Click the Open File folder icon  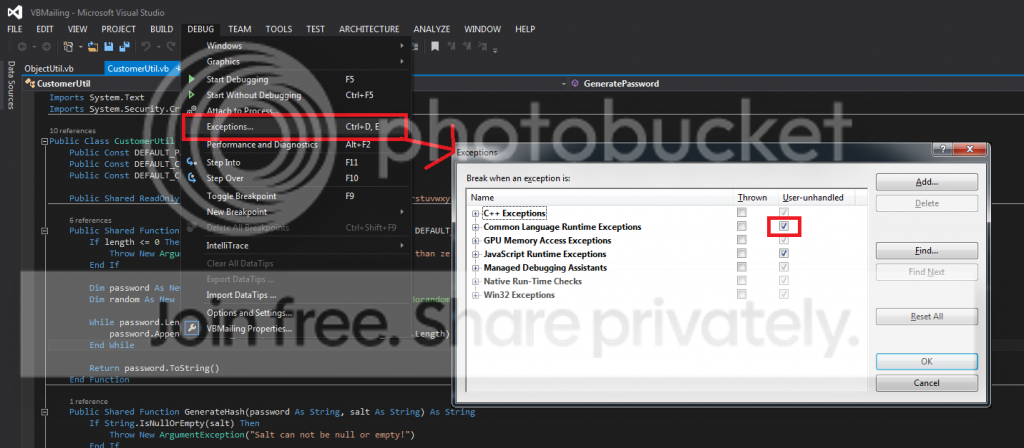93,46
